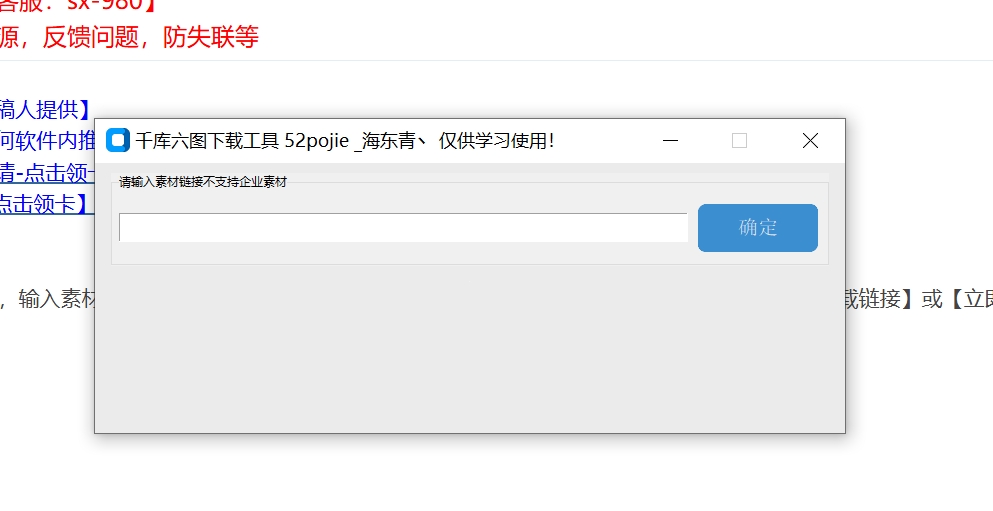
Task: Click the label 请输入素材链接不支持企业素材
Action: pos(203,182)
